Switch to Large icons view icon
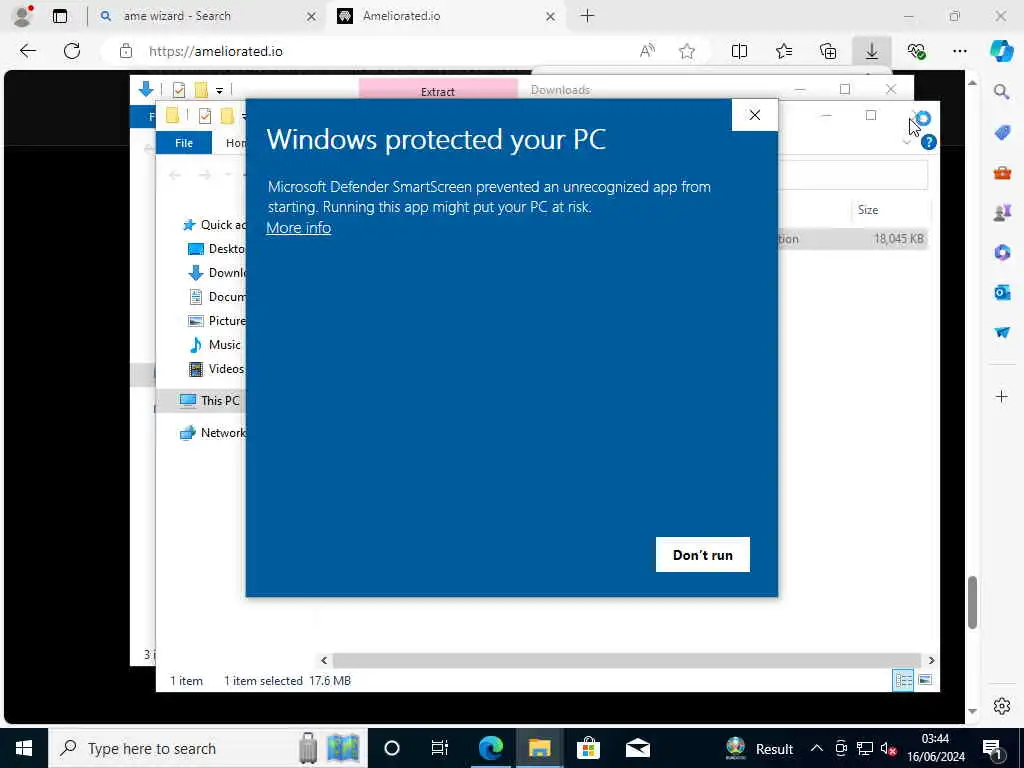This screenshot has width=1024, height=768. point(925,680)
